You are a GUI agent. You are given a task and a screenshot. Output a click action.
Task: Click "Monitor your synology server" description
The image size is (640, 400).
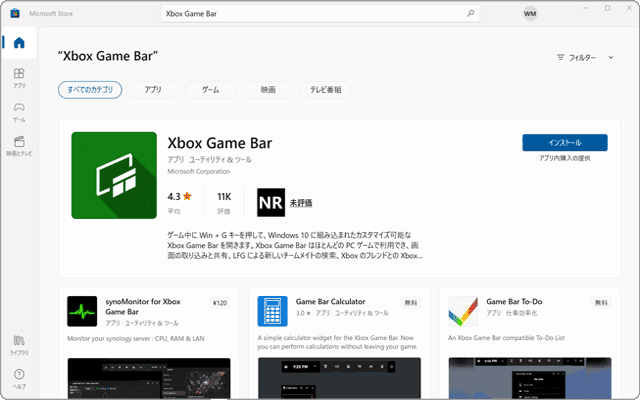[x=136, y=338]
